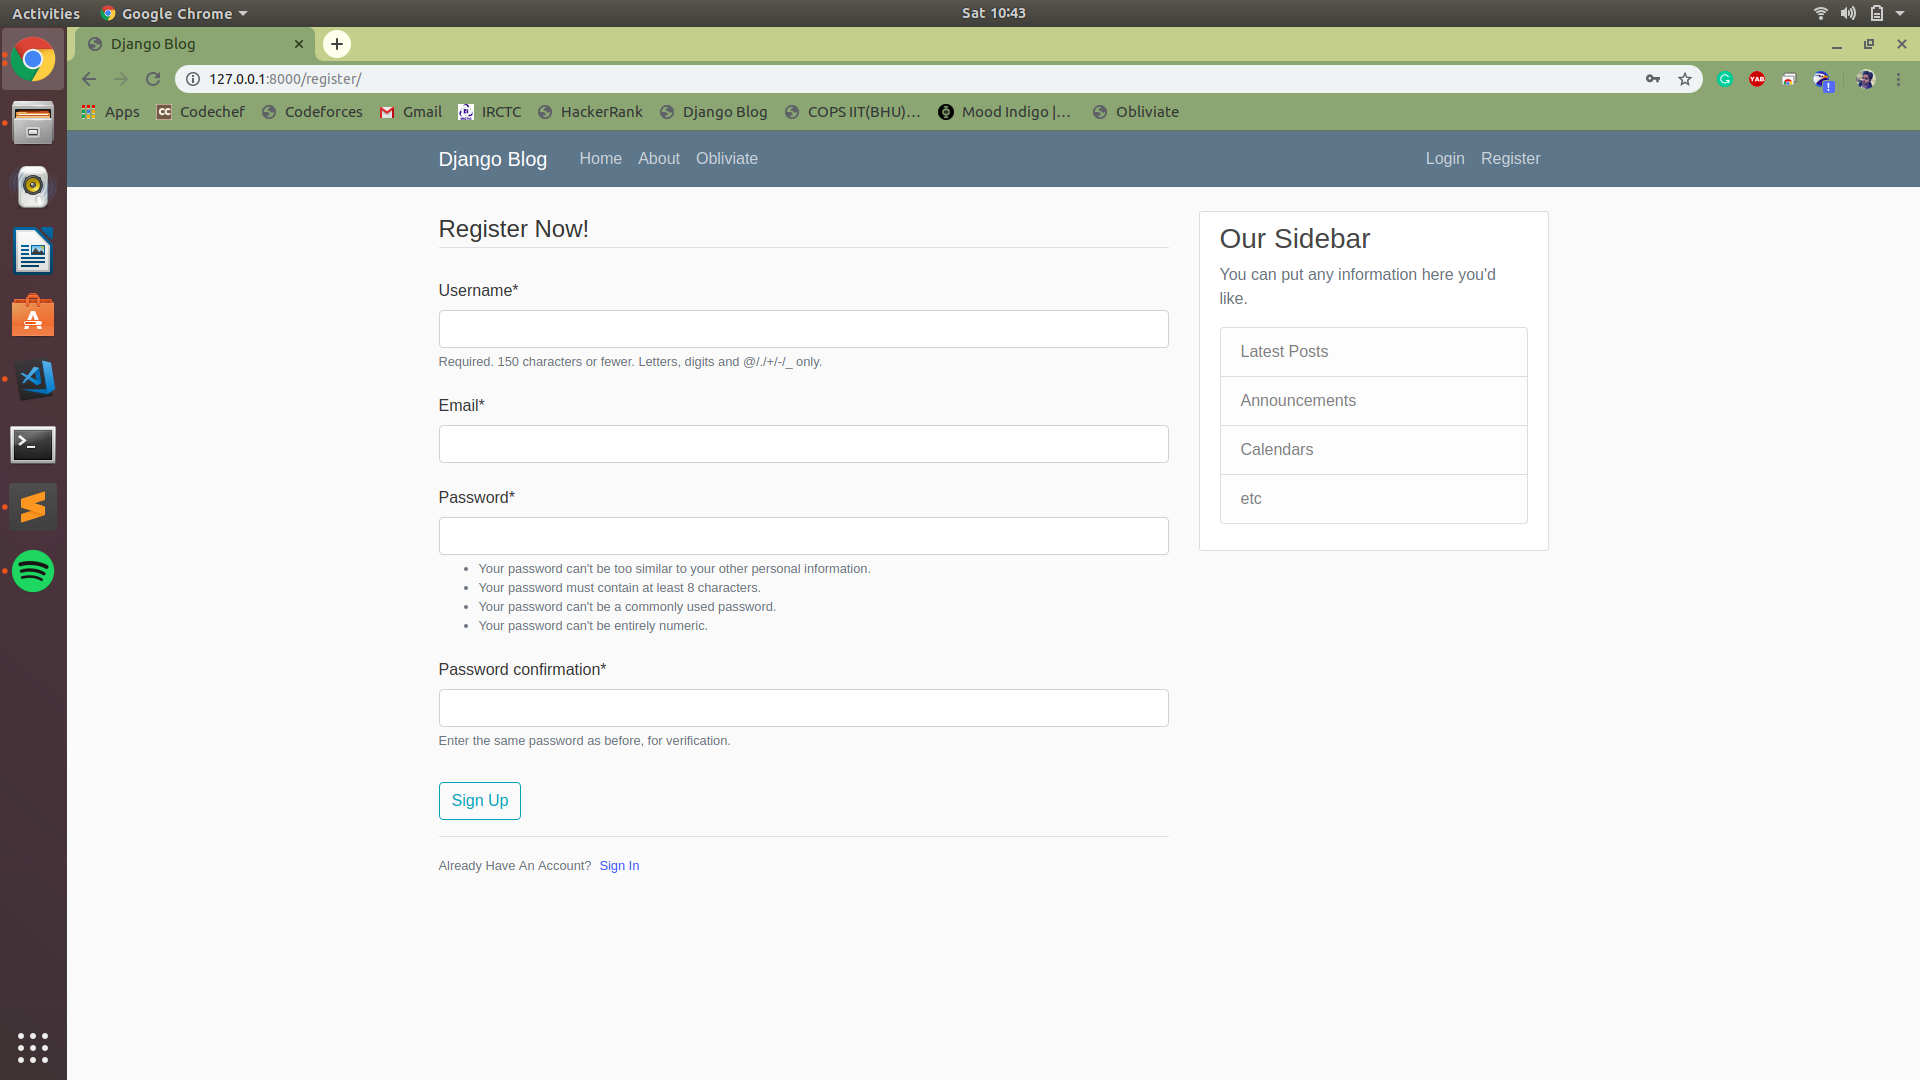Image resolution: width=1920 pixels, height=1080 pixels.
Task: Open Terminal from the dock
Action: click(x=33, y=444)
